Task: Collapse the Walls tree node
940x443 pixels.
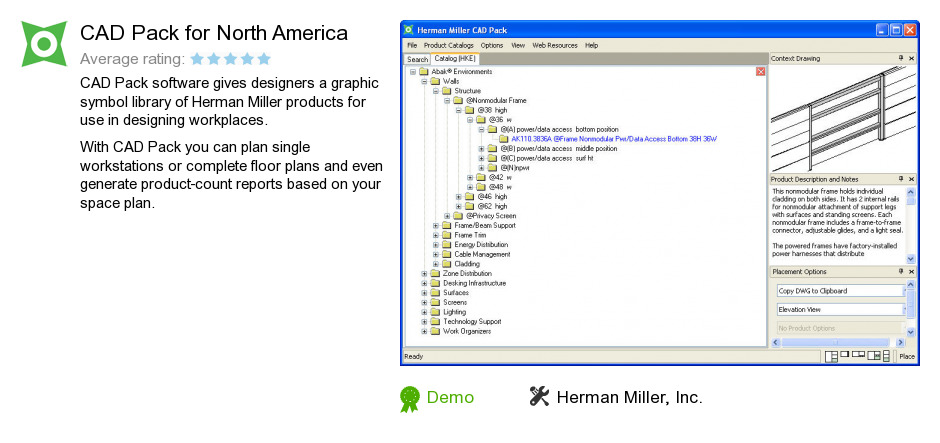Action: 424,82
